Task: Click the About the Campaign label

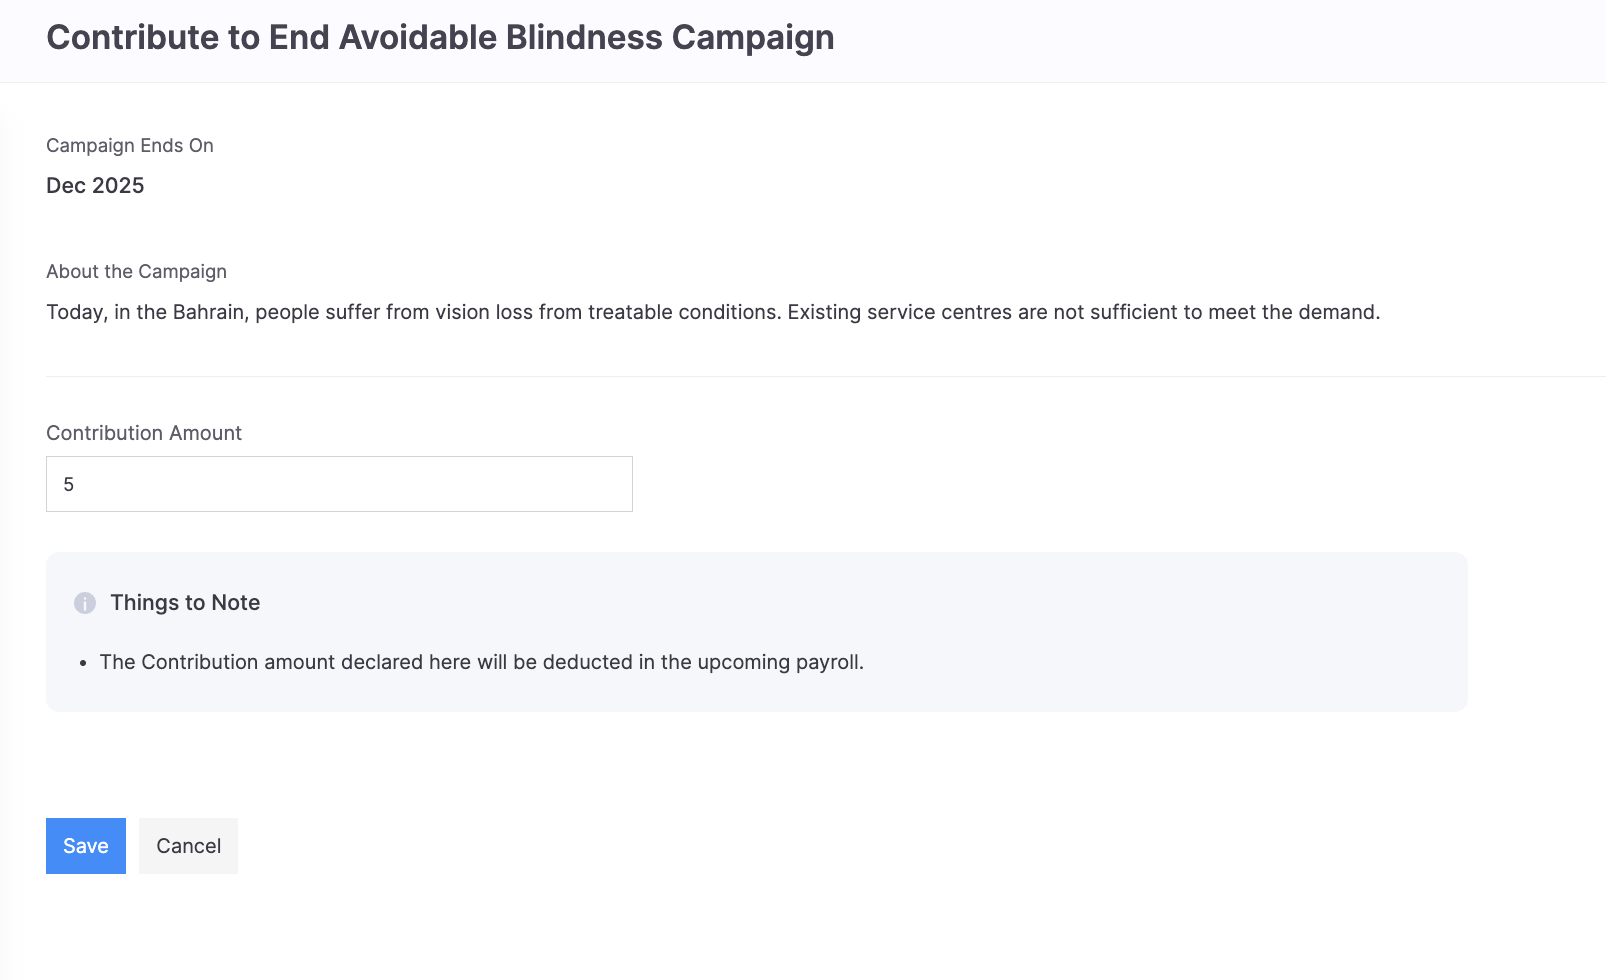Action: pyautogui.click(x=136, y=272)
